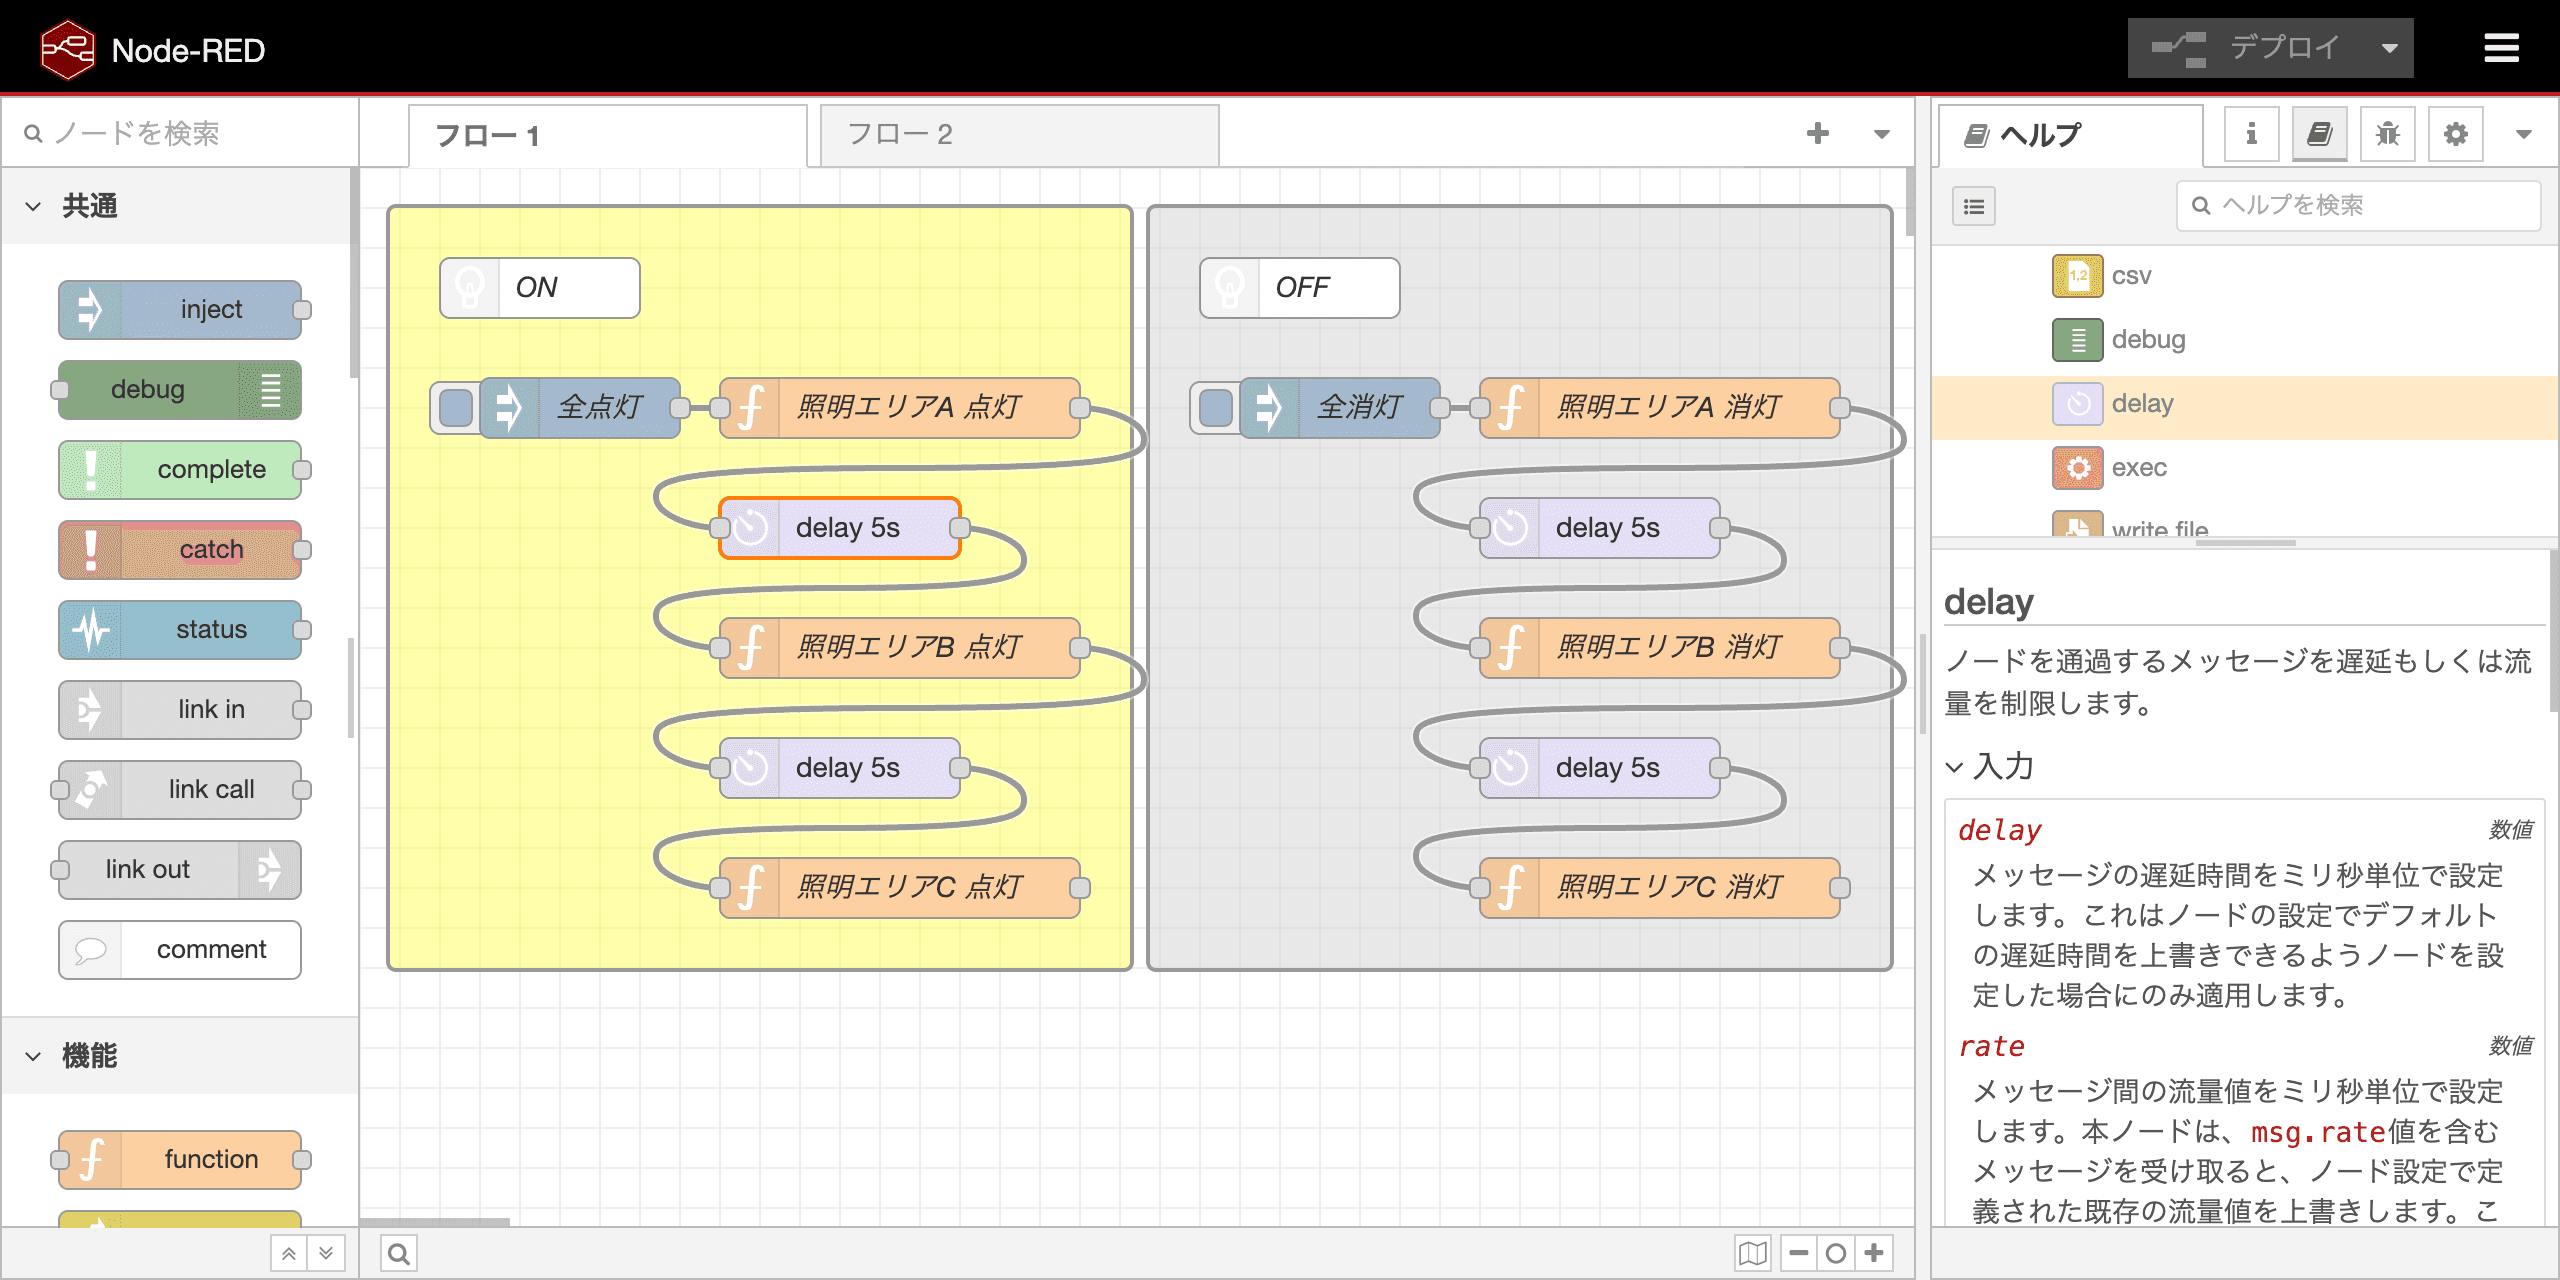Select exec in the help node list
This screenshot has height=1280, width=2560.
pos(2138,468)
